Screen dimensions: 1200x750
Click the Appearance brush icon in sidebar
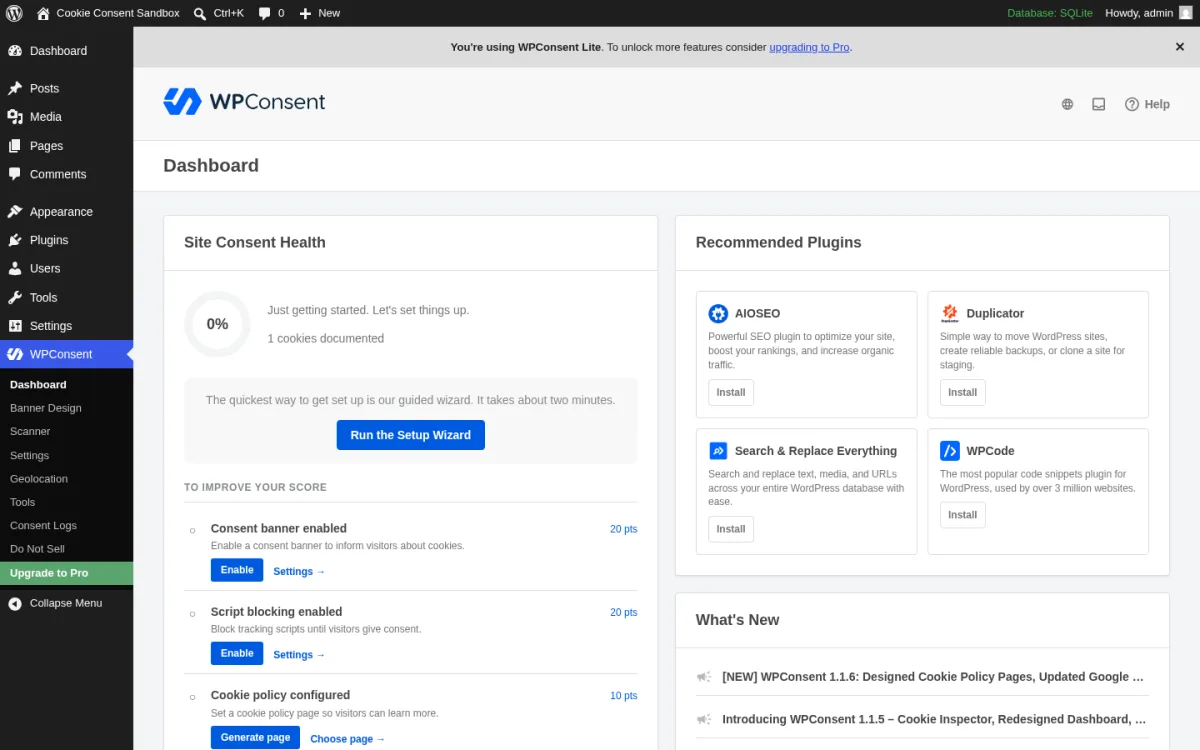click(x=15, y=212)
